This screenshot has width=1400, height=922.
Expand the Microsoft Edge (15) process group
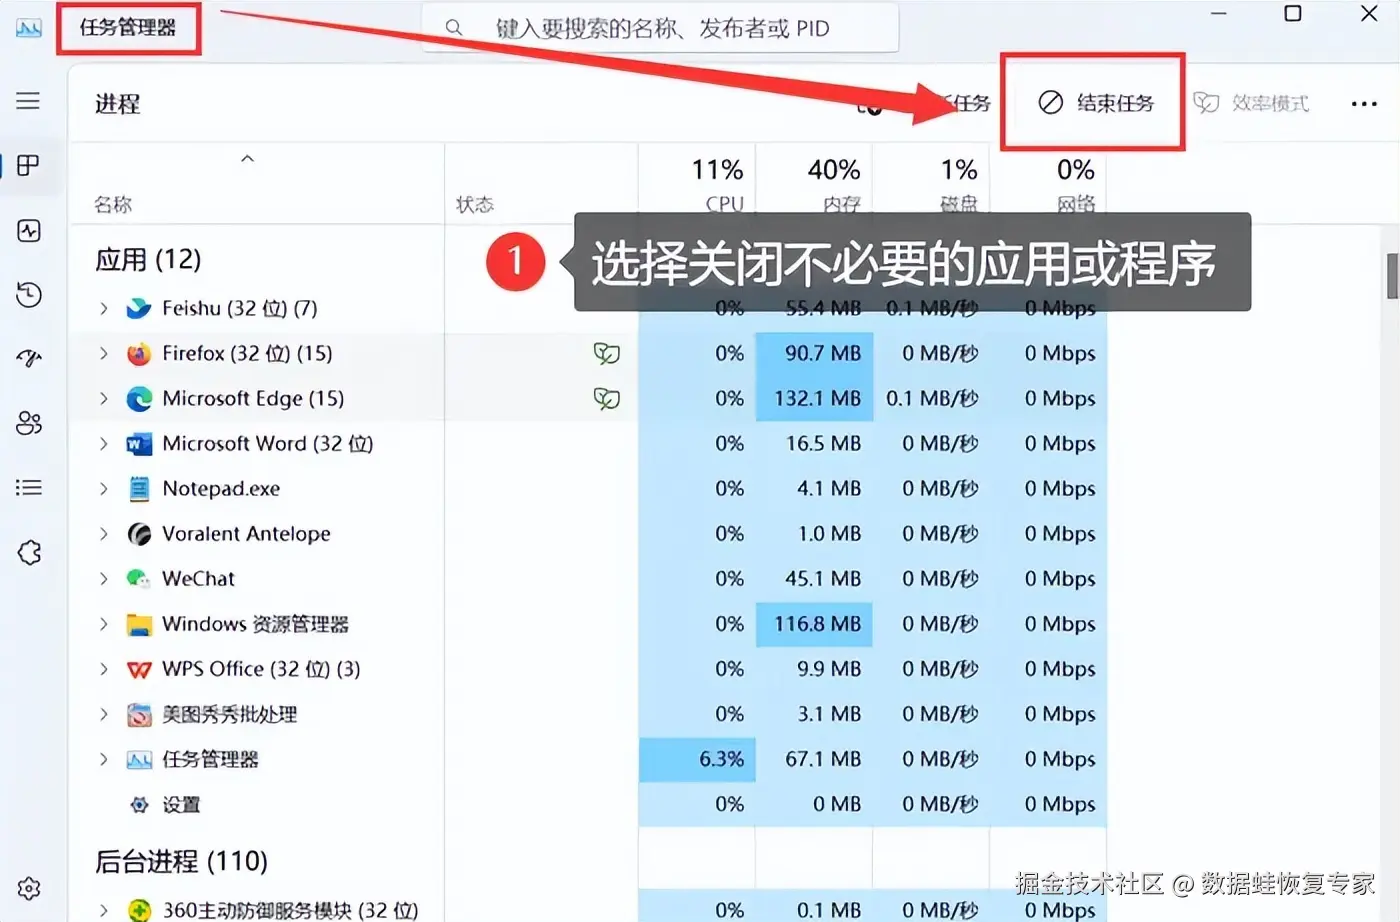[103, 398]
